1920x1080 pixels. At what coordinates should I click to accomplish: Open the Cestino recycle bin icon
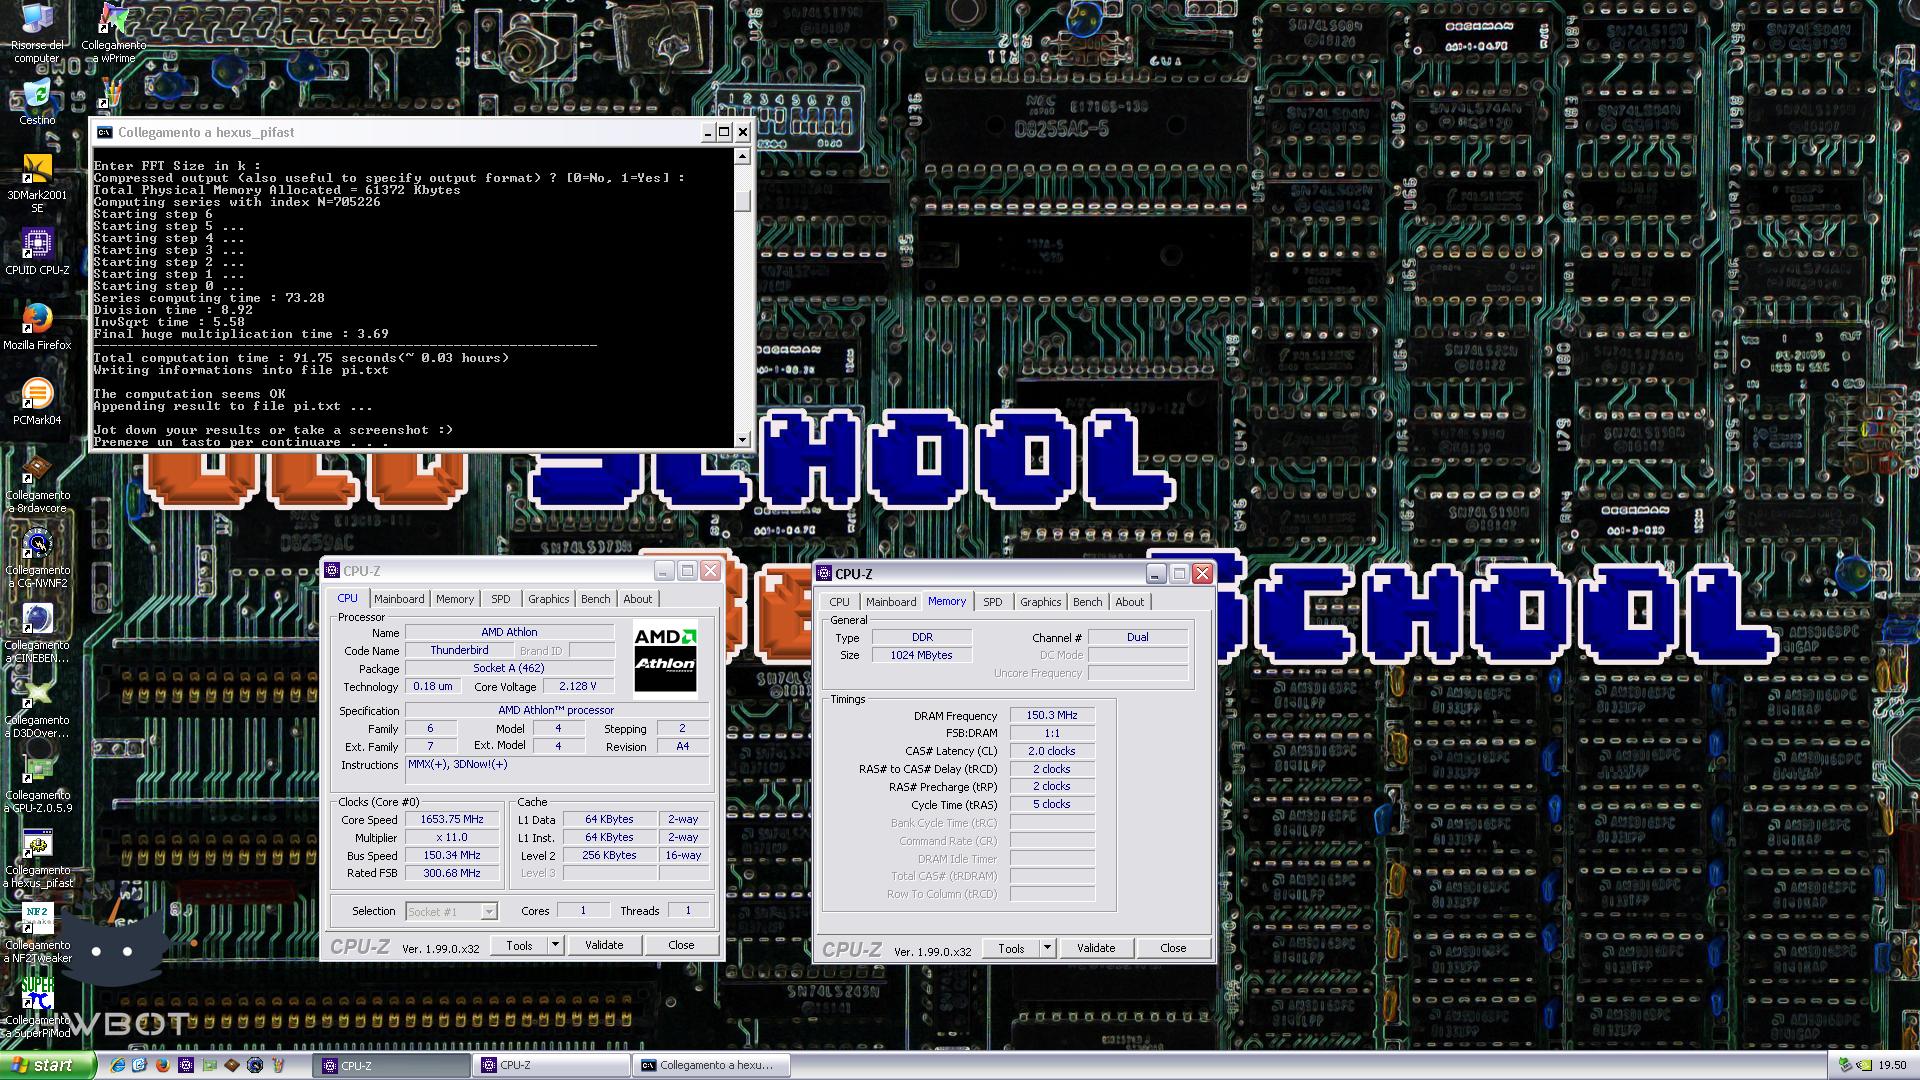pyautogui.click(x=37, y=101)
